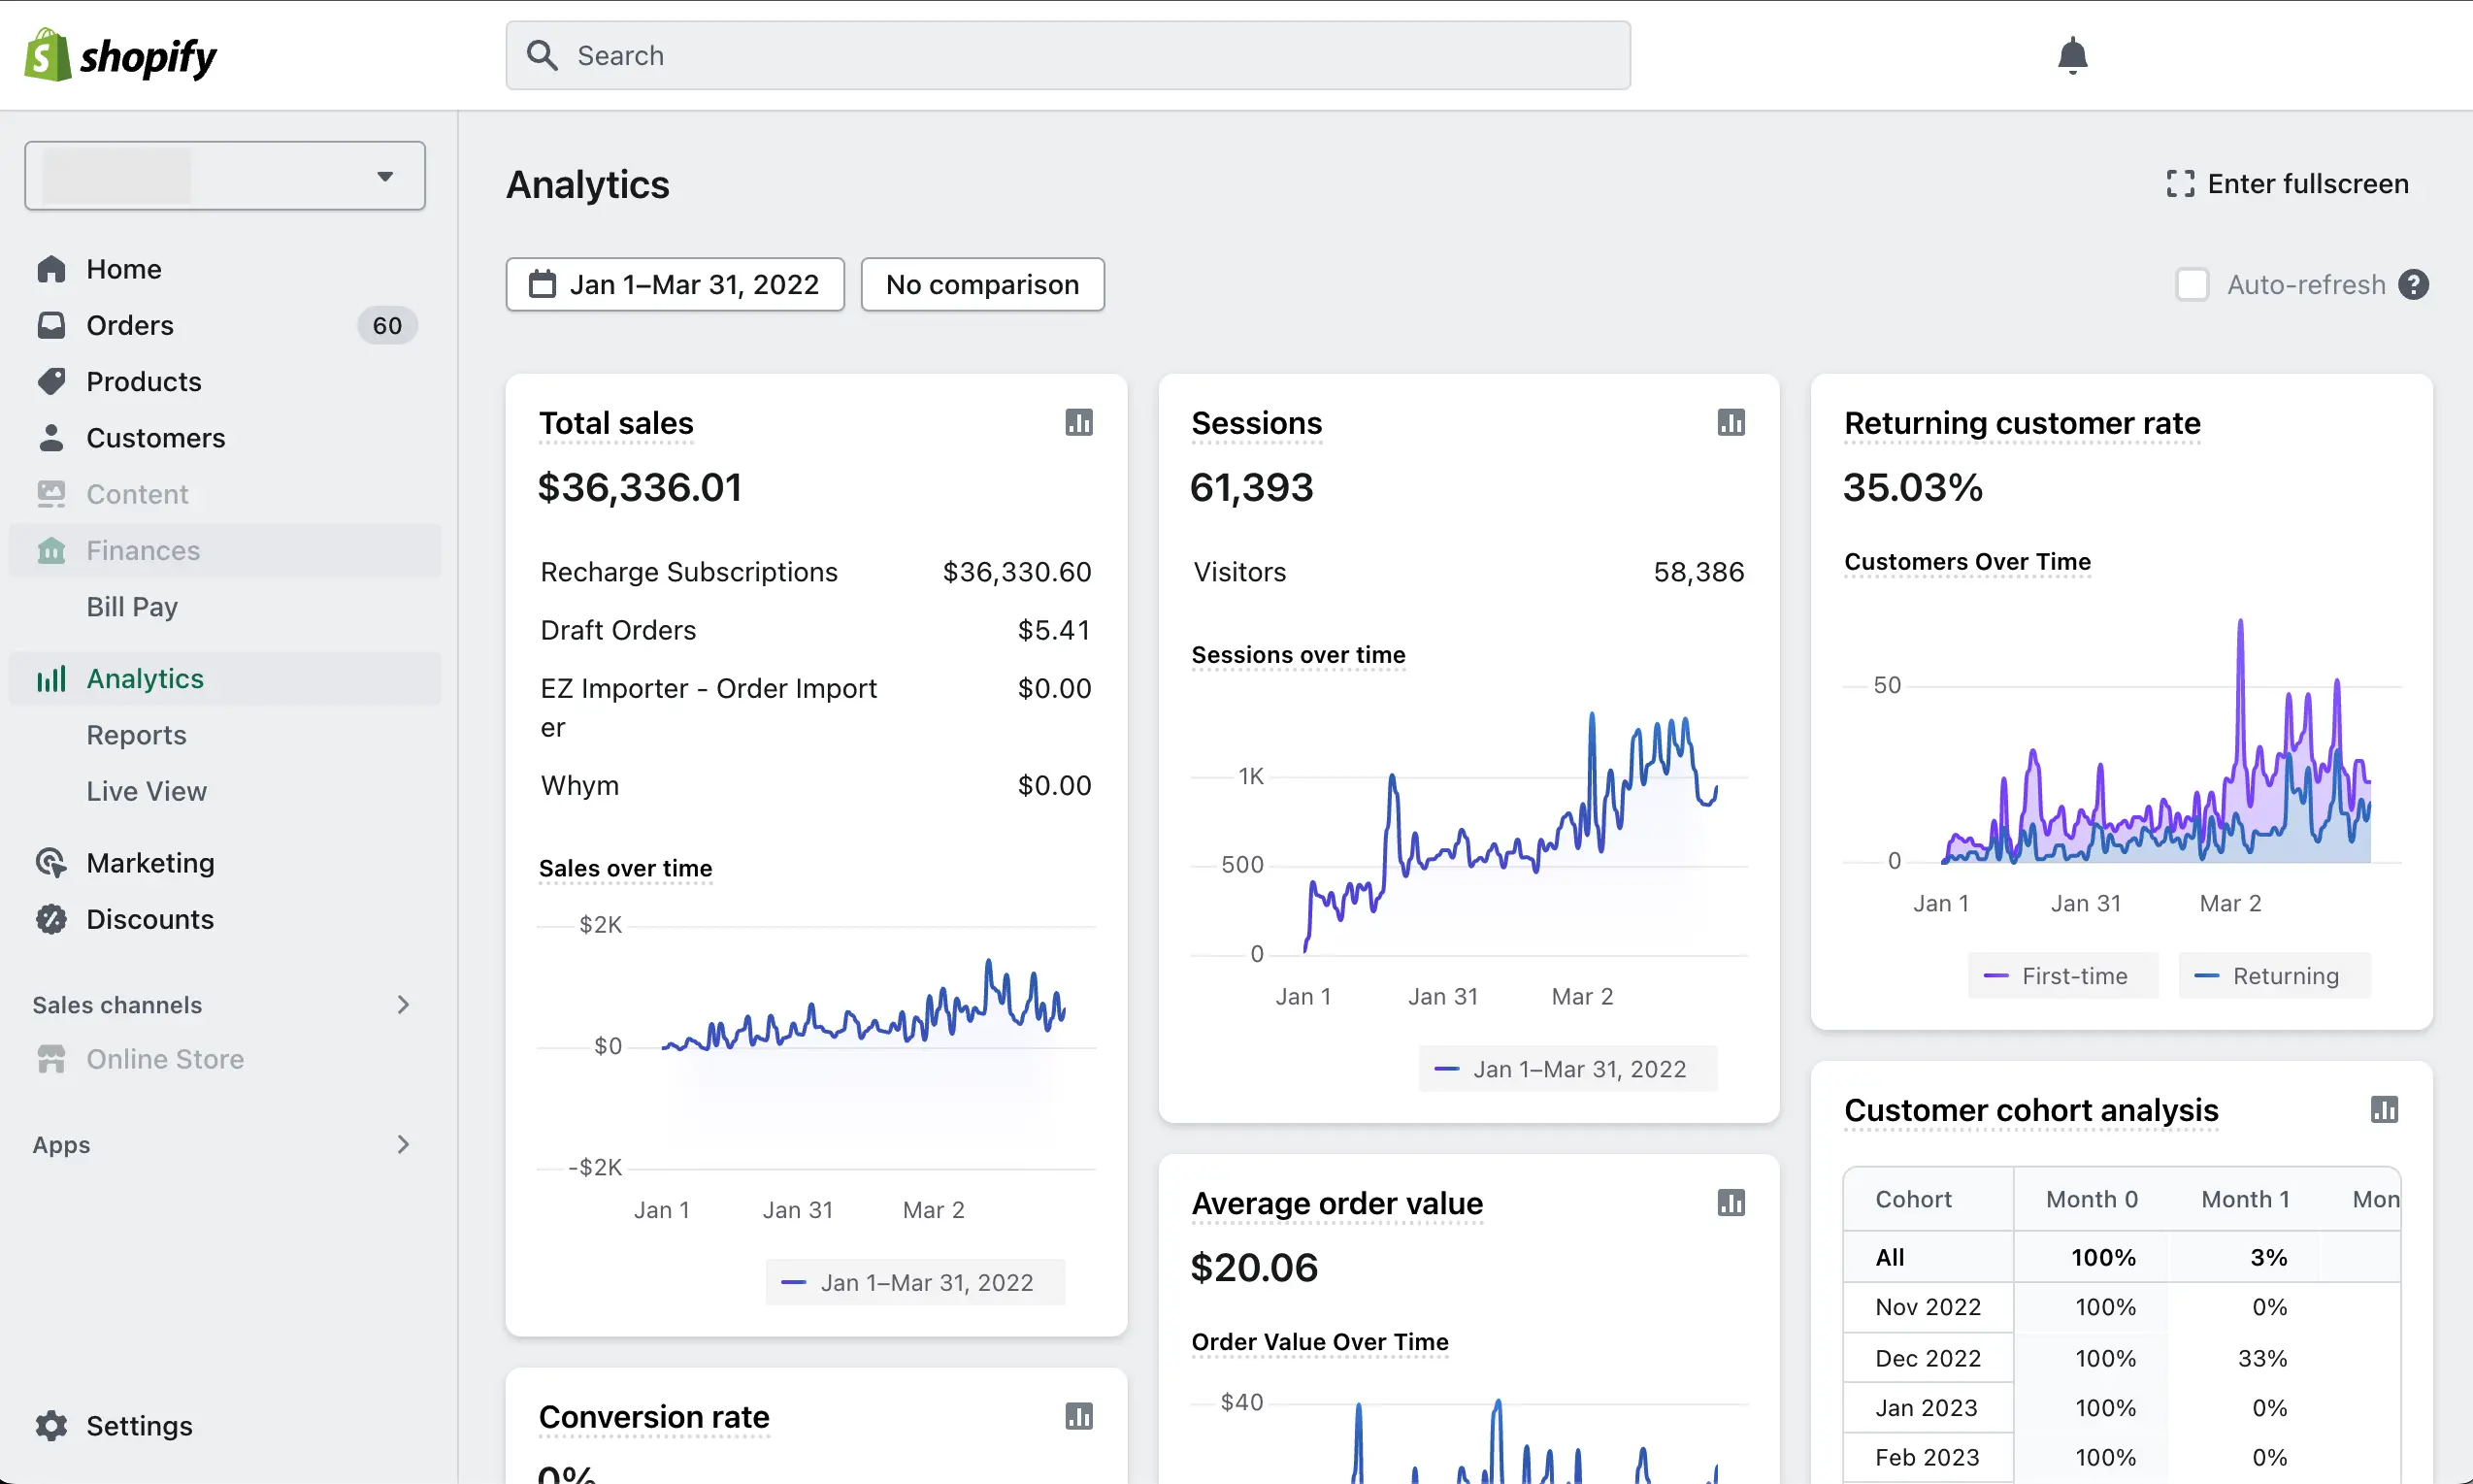Open report icon on Sessions card
This screenshot has width=2473, height=1484.
click(1730, 423)
